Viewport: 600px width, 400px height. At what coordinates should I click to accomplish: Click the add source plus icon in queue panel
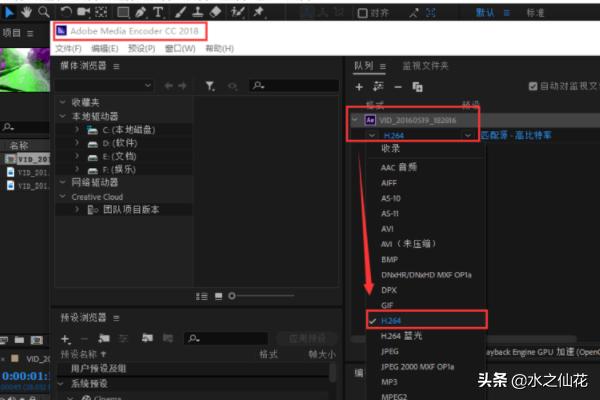tap(359, 87)
